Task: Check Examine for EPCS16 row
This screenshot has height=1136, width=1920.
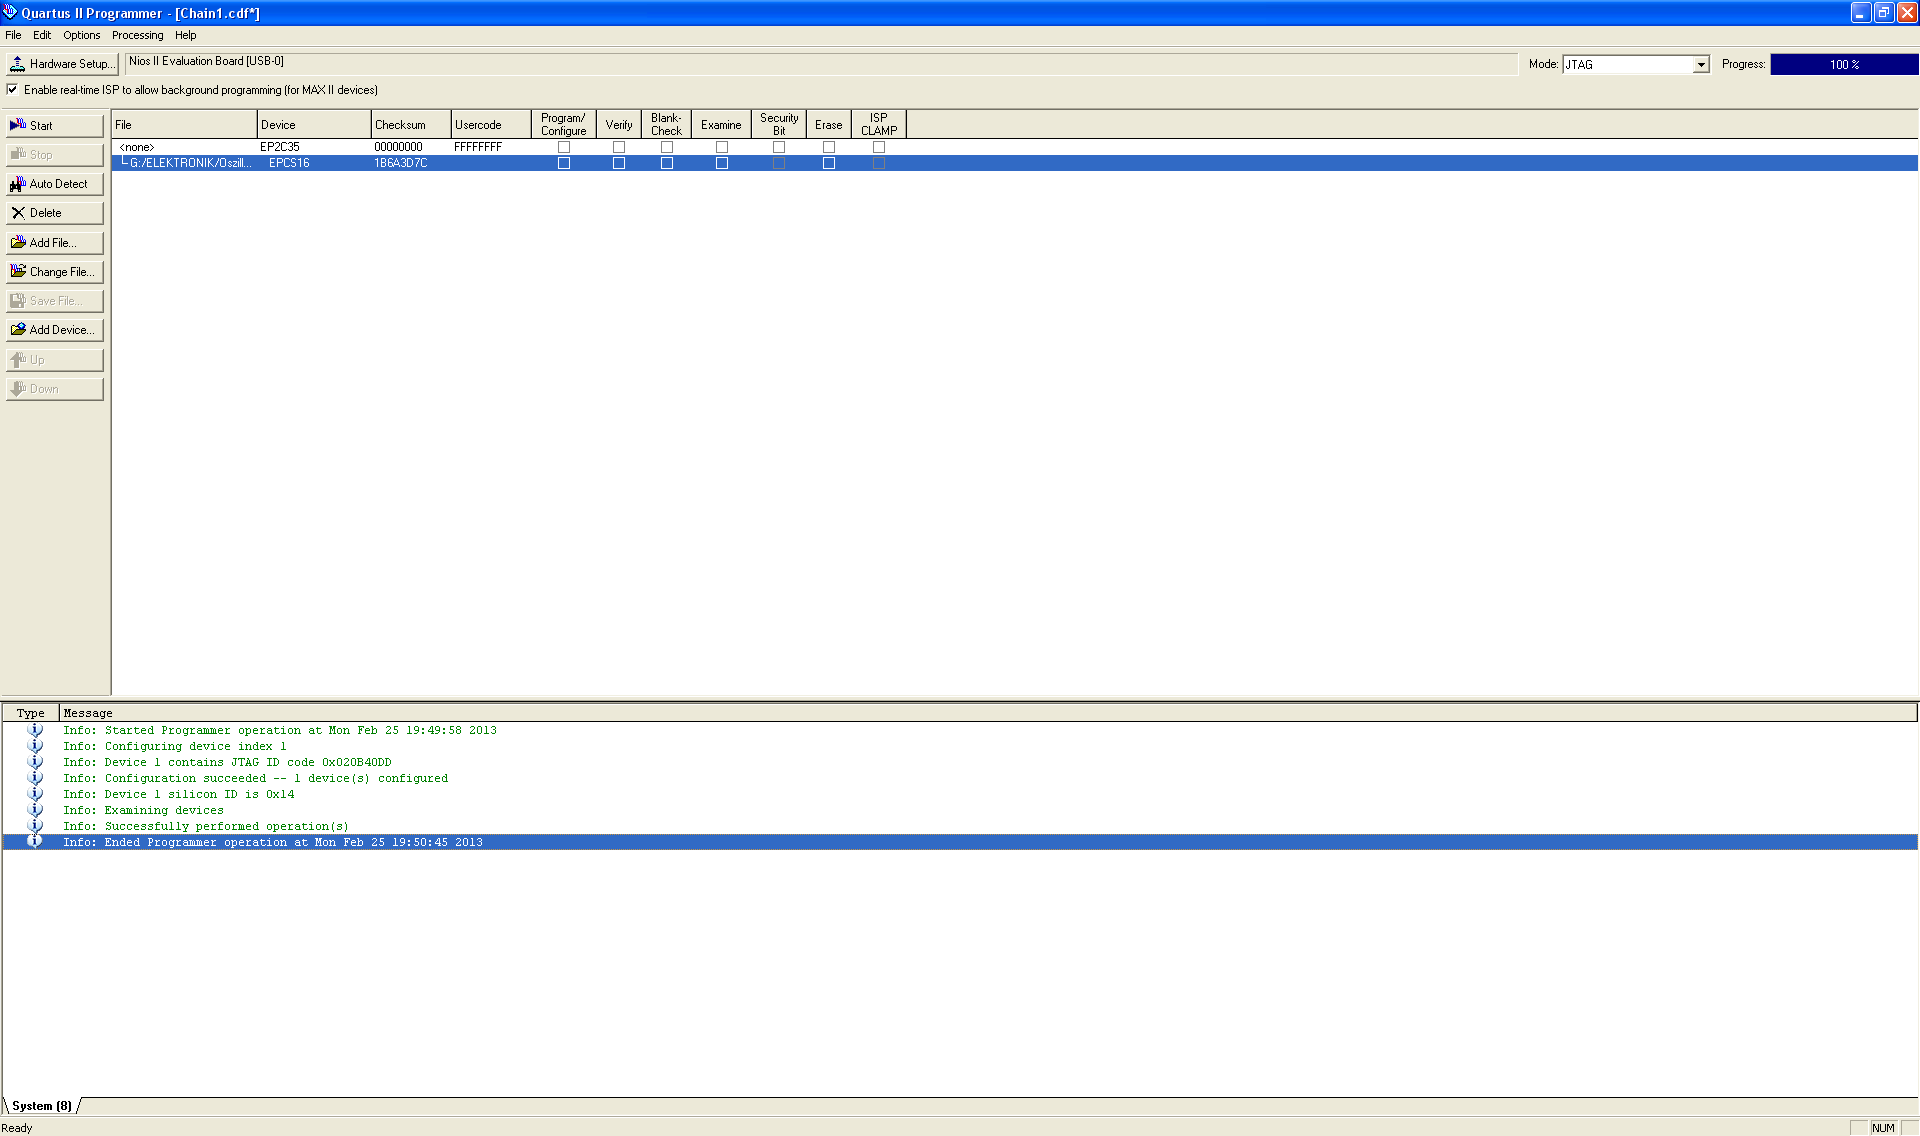Action: coord(722,163)
